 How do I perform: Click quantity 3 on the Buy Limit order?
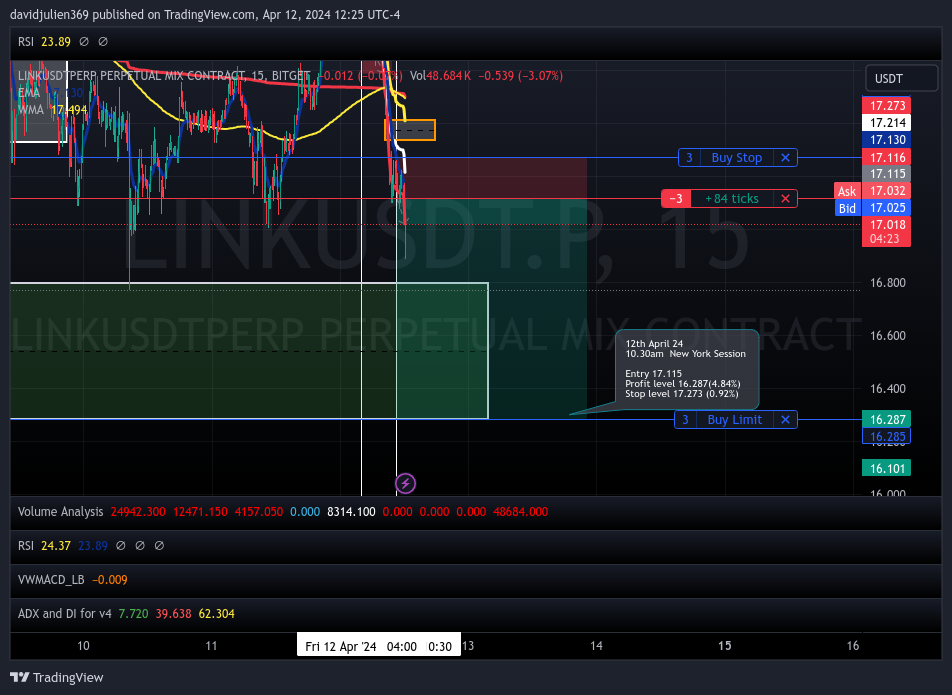coord(685,419)
